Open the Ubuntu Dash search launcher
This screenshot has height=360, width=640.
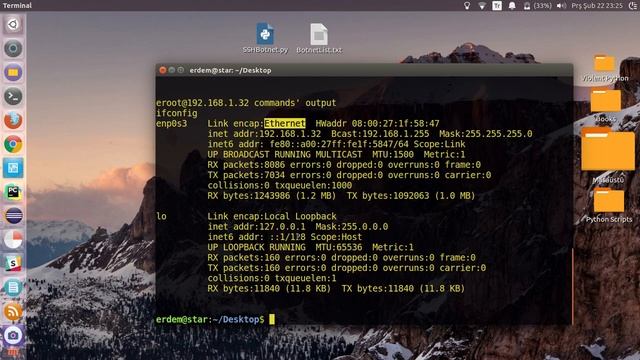13,24
